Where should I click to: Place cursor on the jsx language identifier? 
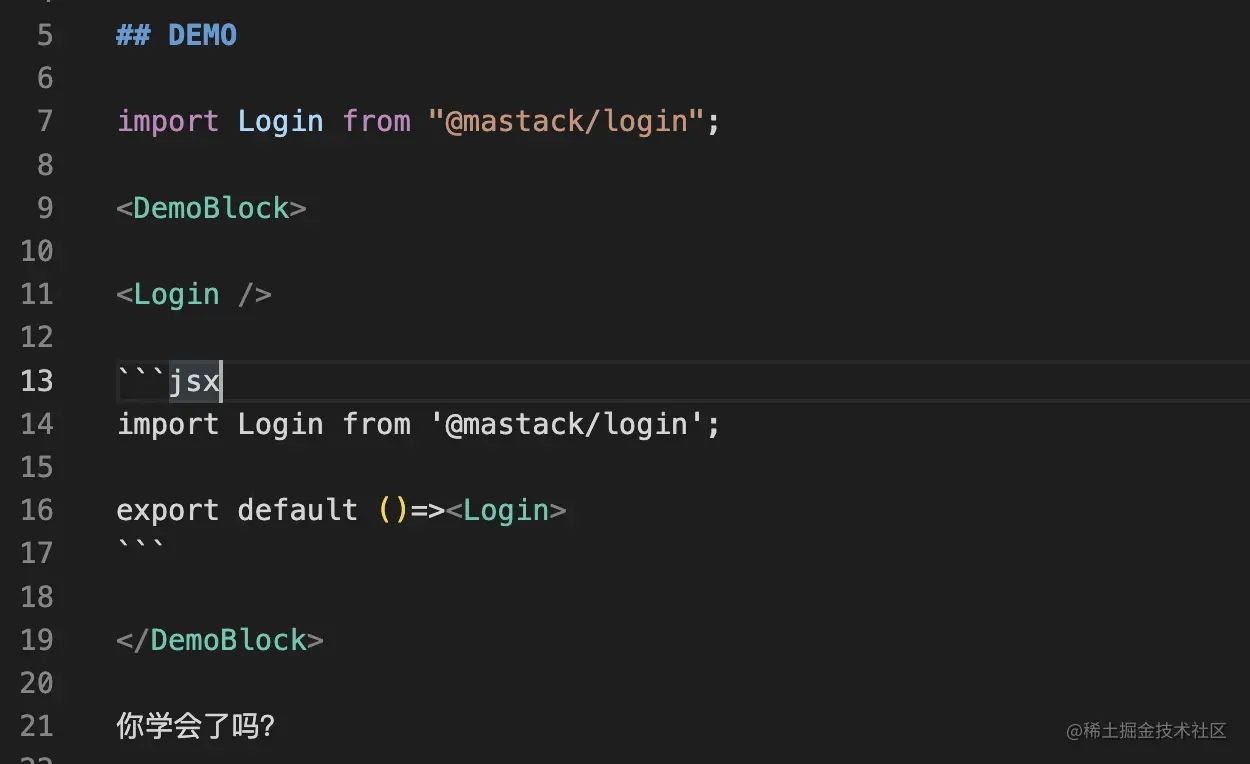coord(194,381)
